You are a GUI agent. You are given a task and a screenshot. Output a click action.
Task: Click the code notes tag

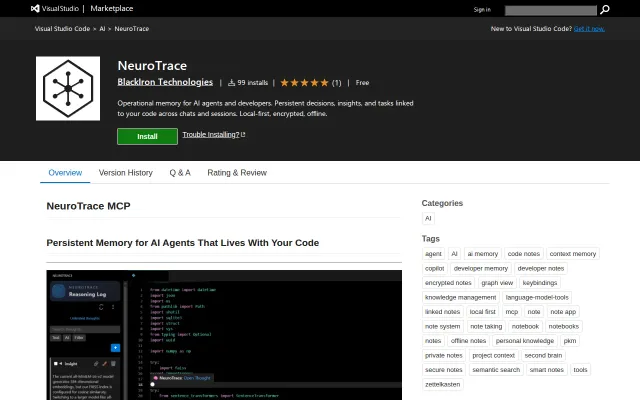524,254
